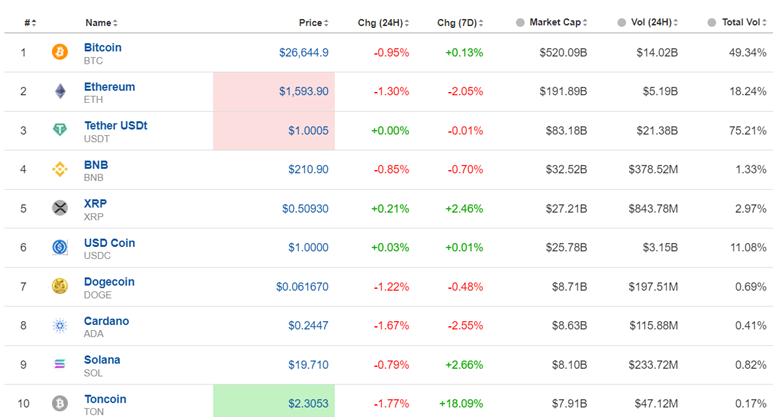Click the Dogecoin logo icon

point(60,286)
